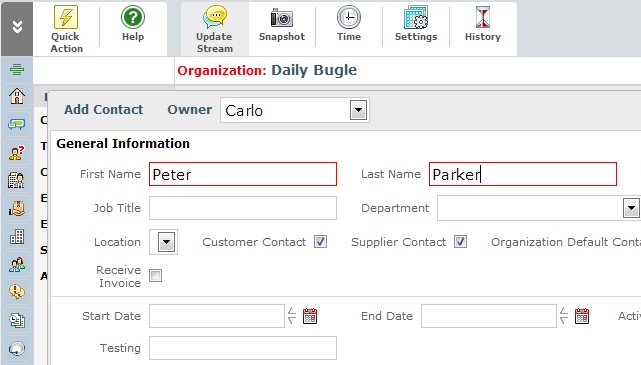Expand the sidebar with the double chevron
The height and width of the screenshot is (365, 641).
(17, 27)
